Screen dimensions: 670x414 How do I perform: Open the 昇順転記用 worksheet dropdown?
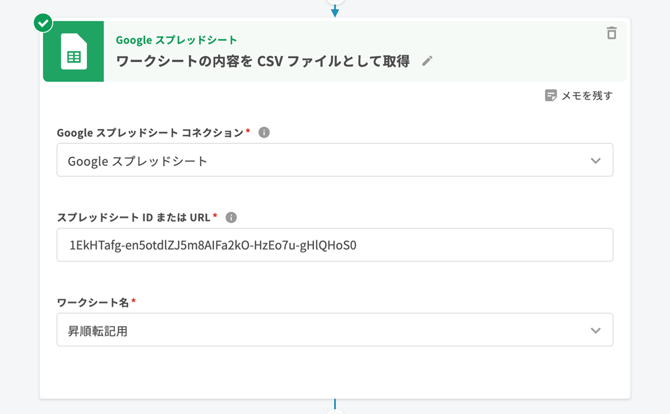point(320,330)
